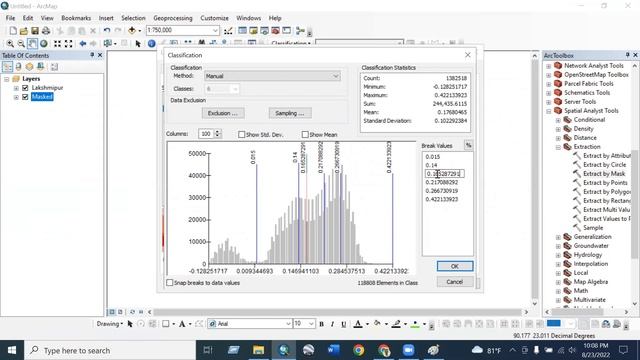Select the Zoom In tool
The image size is (640, 360).
(10, 43)
